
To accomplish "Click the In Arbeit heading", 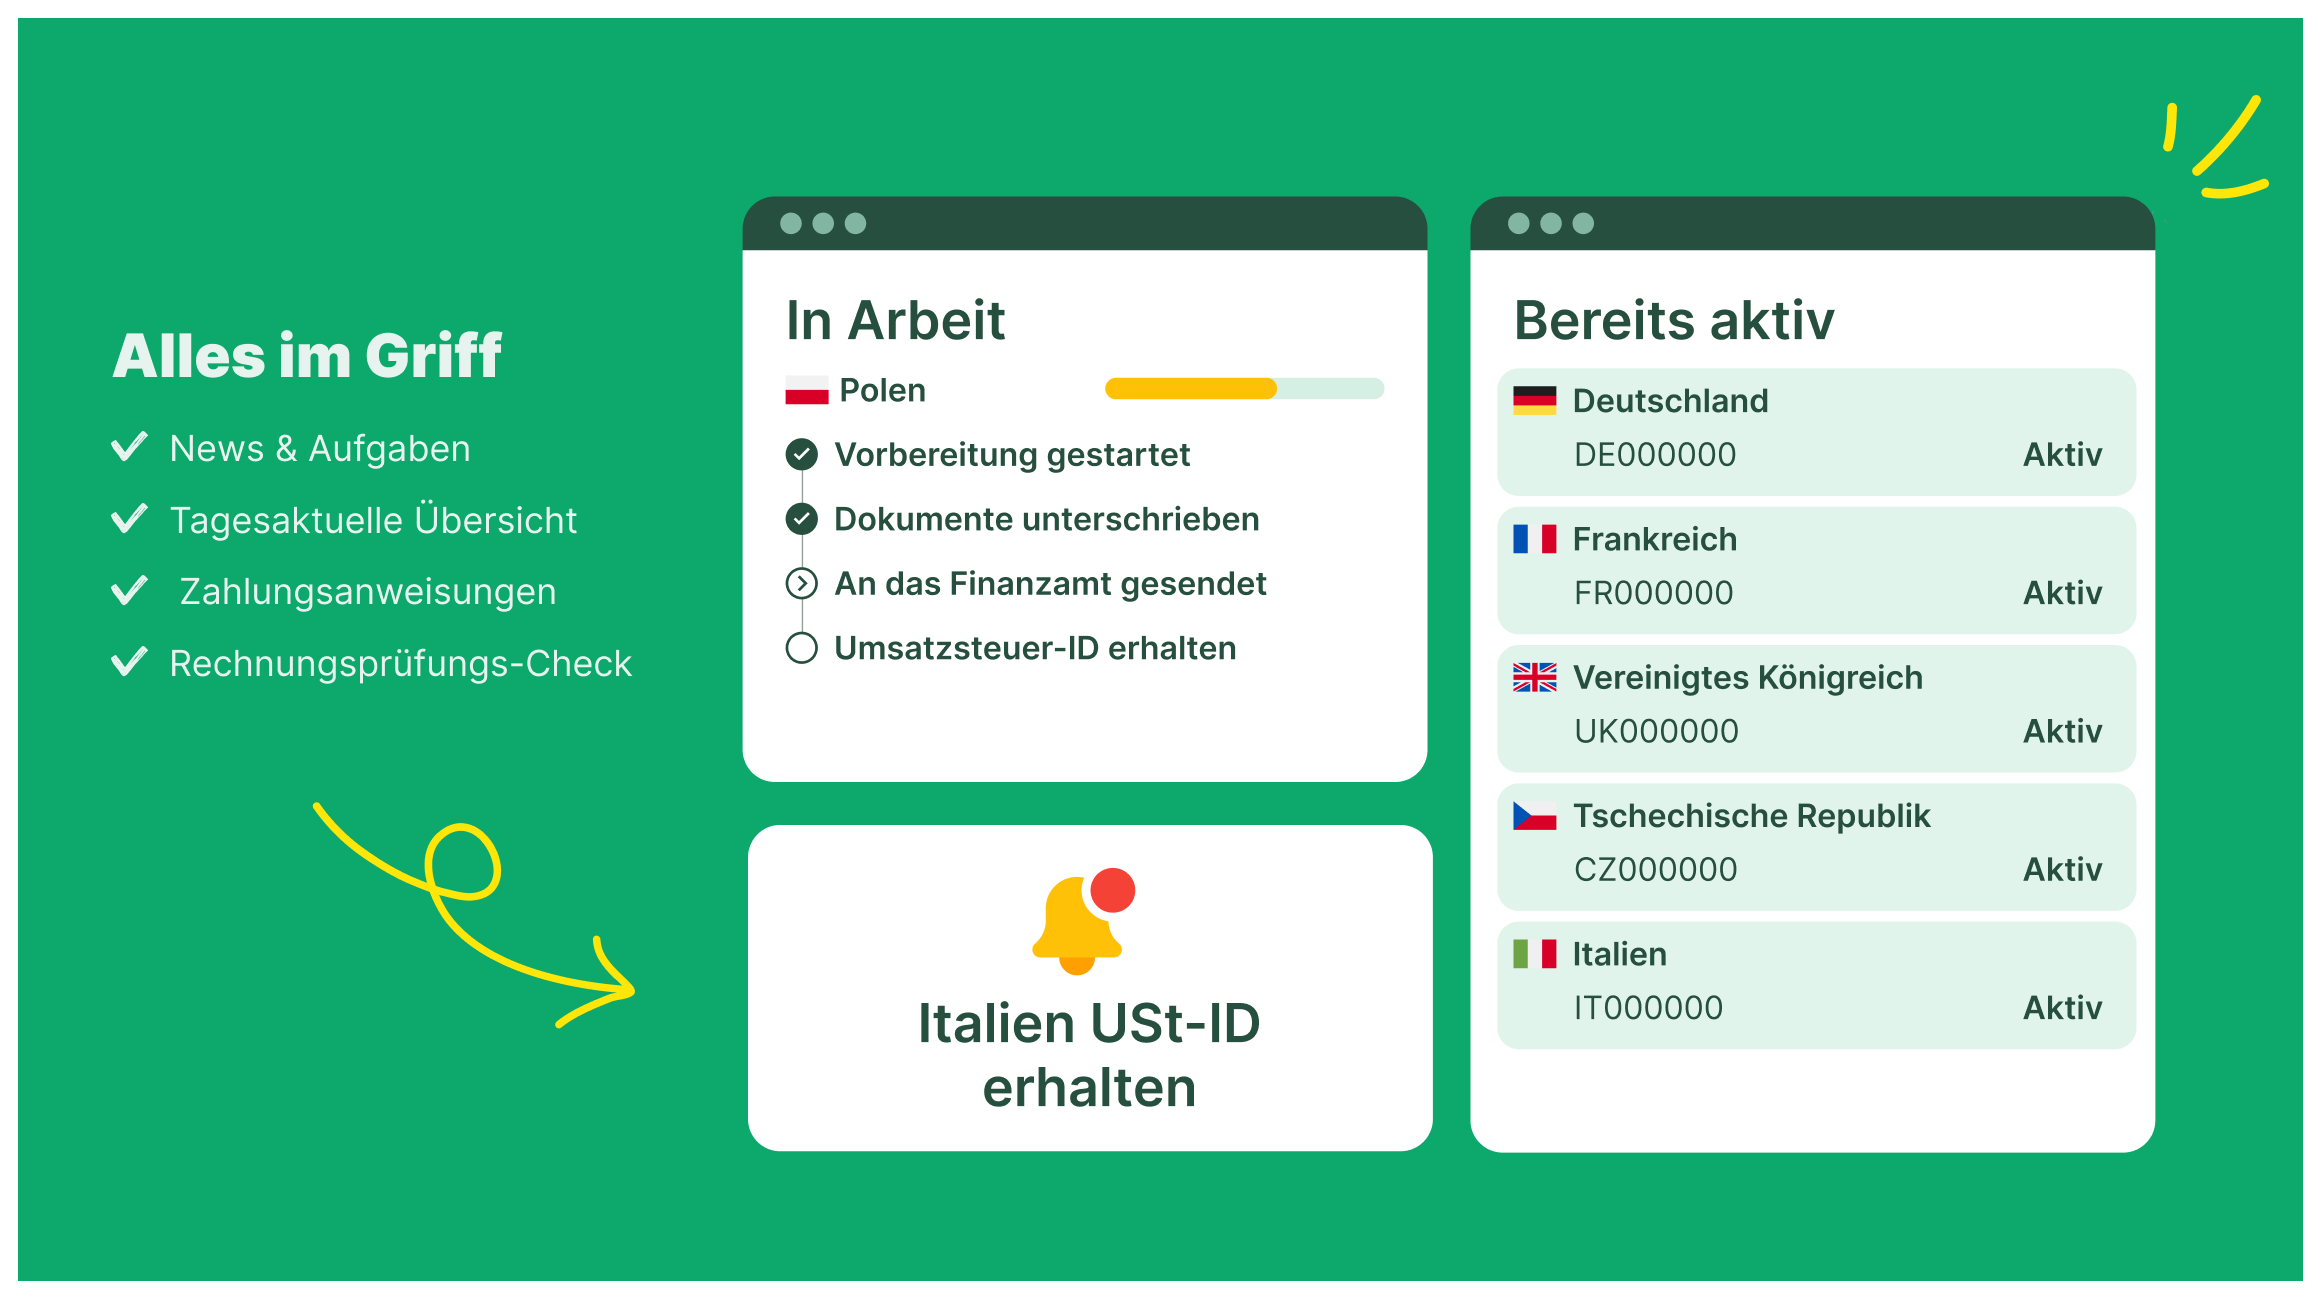I will pos(895,321).
